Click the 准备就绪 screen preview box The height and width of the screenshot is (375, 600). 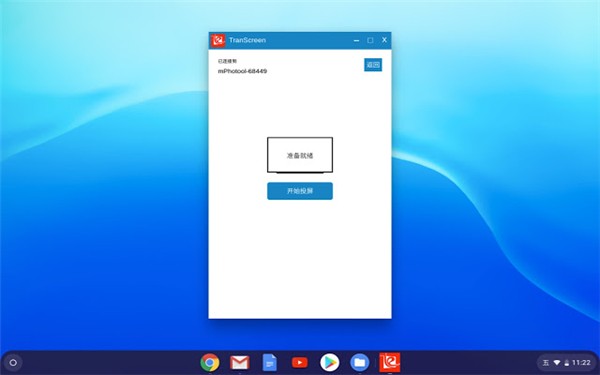pyautogui.click(x=300, y=155)
